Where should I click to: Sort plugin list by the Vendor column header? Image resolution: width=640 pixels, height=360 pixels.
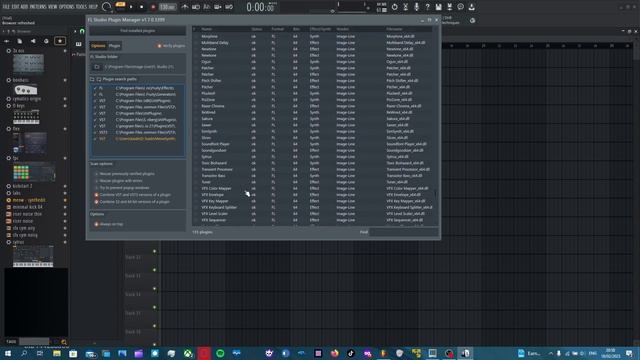click(x=342, y=29)
